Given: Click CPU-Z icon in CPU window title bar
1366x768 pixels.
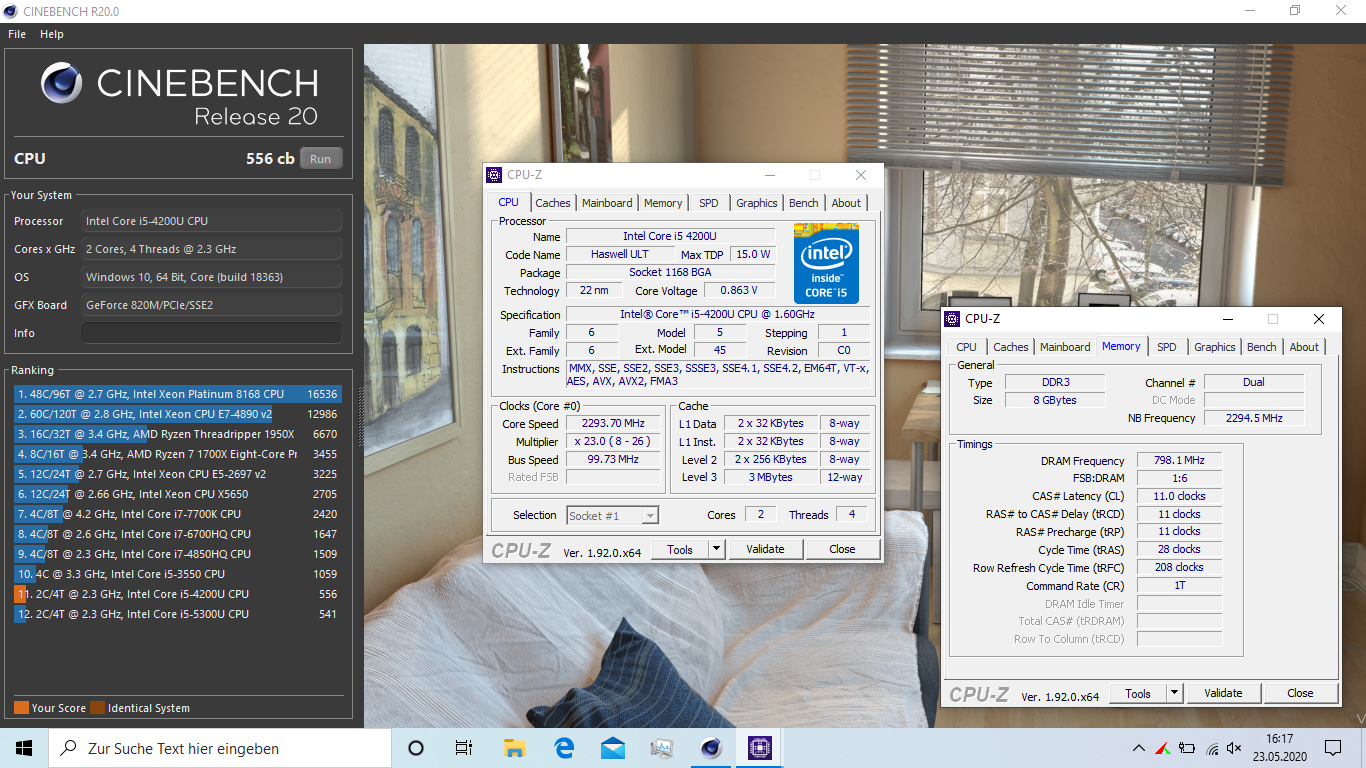Looking at the screenshot, I should point(494,175).
